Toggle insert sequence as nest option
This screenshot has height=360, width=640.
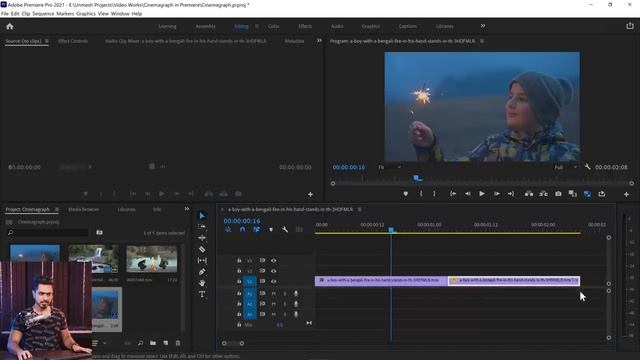tap(228, 230)
